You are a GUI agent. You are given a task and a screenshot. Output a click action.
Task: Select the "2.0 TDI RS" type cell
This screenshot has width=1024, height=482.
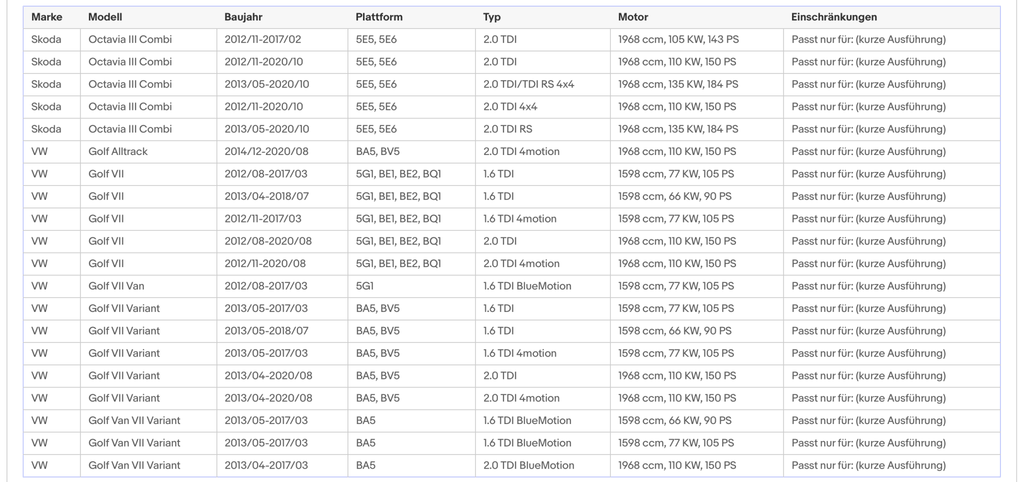pyautogui.click(x=507, y=129)
